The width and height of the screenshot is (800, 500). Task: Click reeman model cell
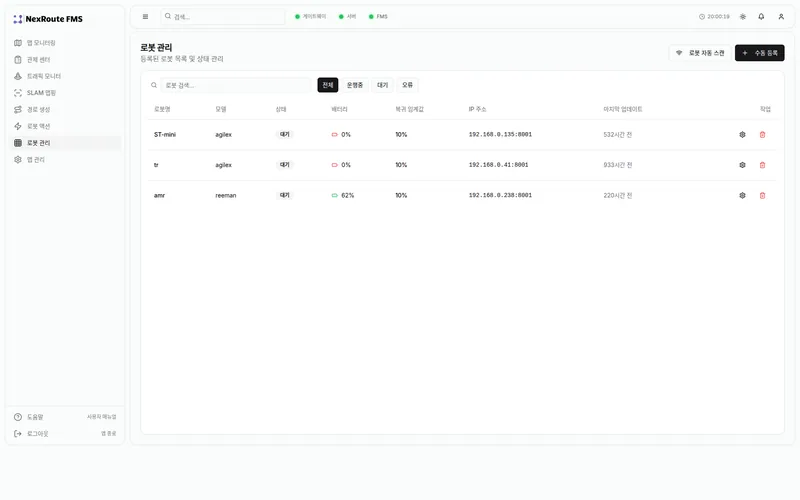[226, 195]
